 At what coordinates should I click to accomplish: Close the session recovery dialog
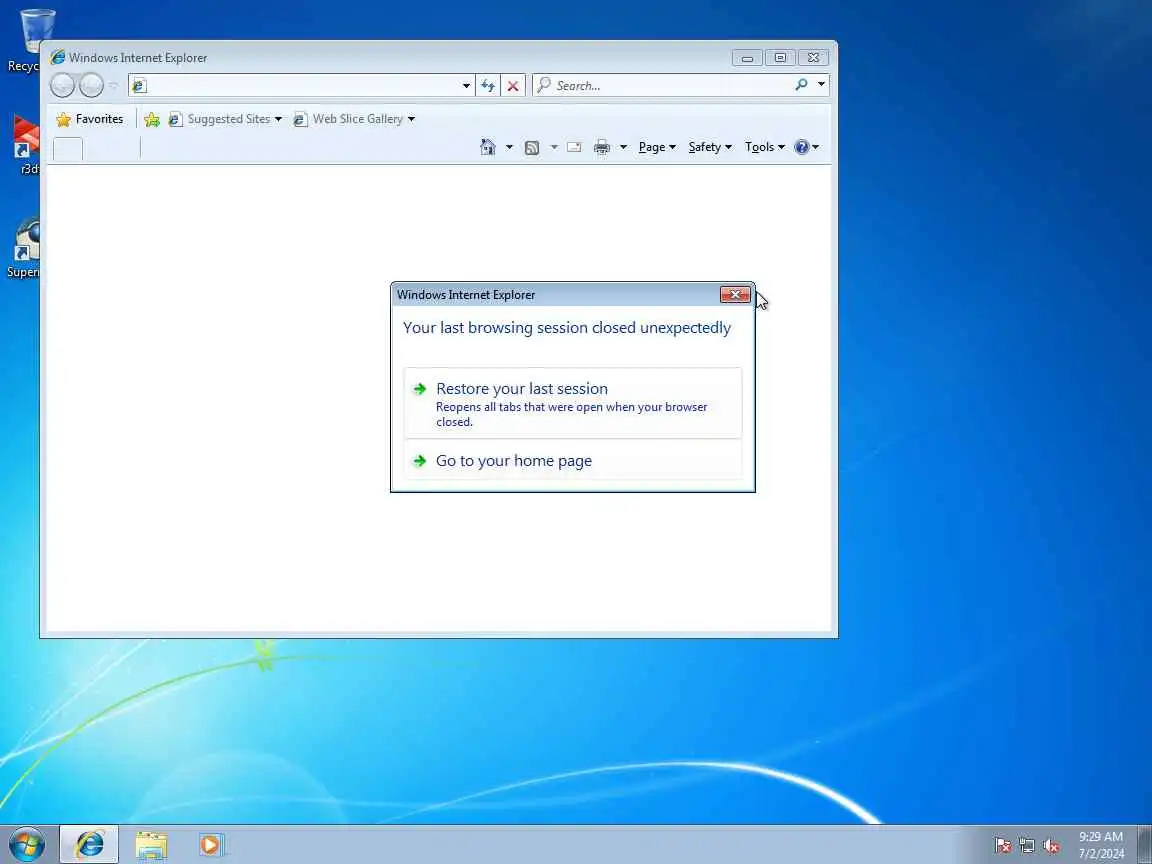735,295
